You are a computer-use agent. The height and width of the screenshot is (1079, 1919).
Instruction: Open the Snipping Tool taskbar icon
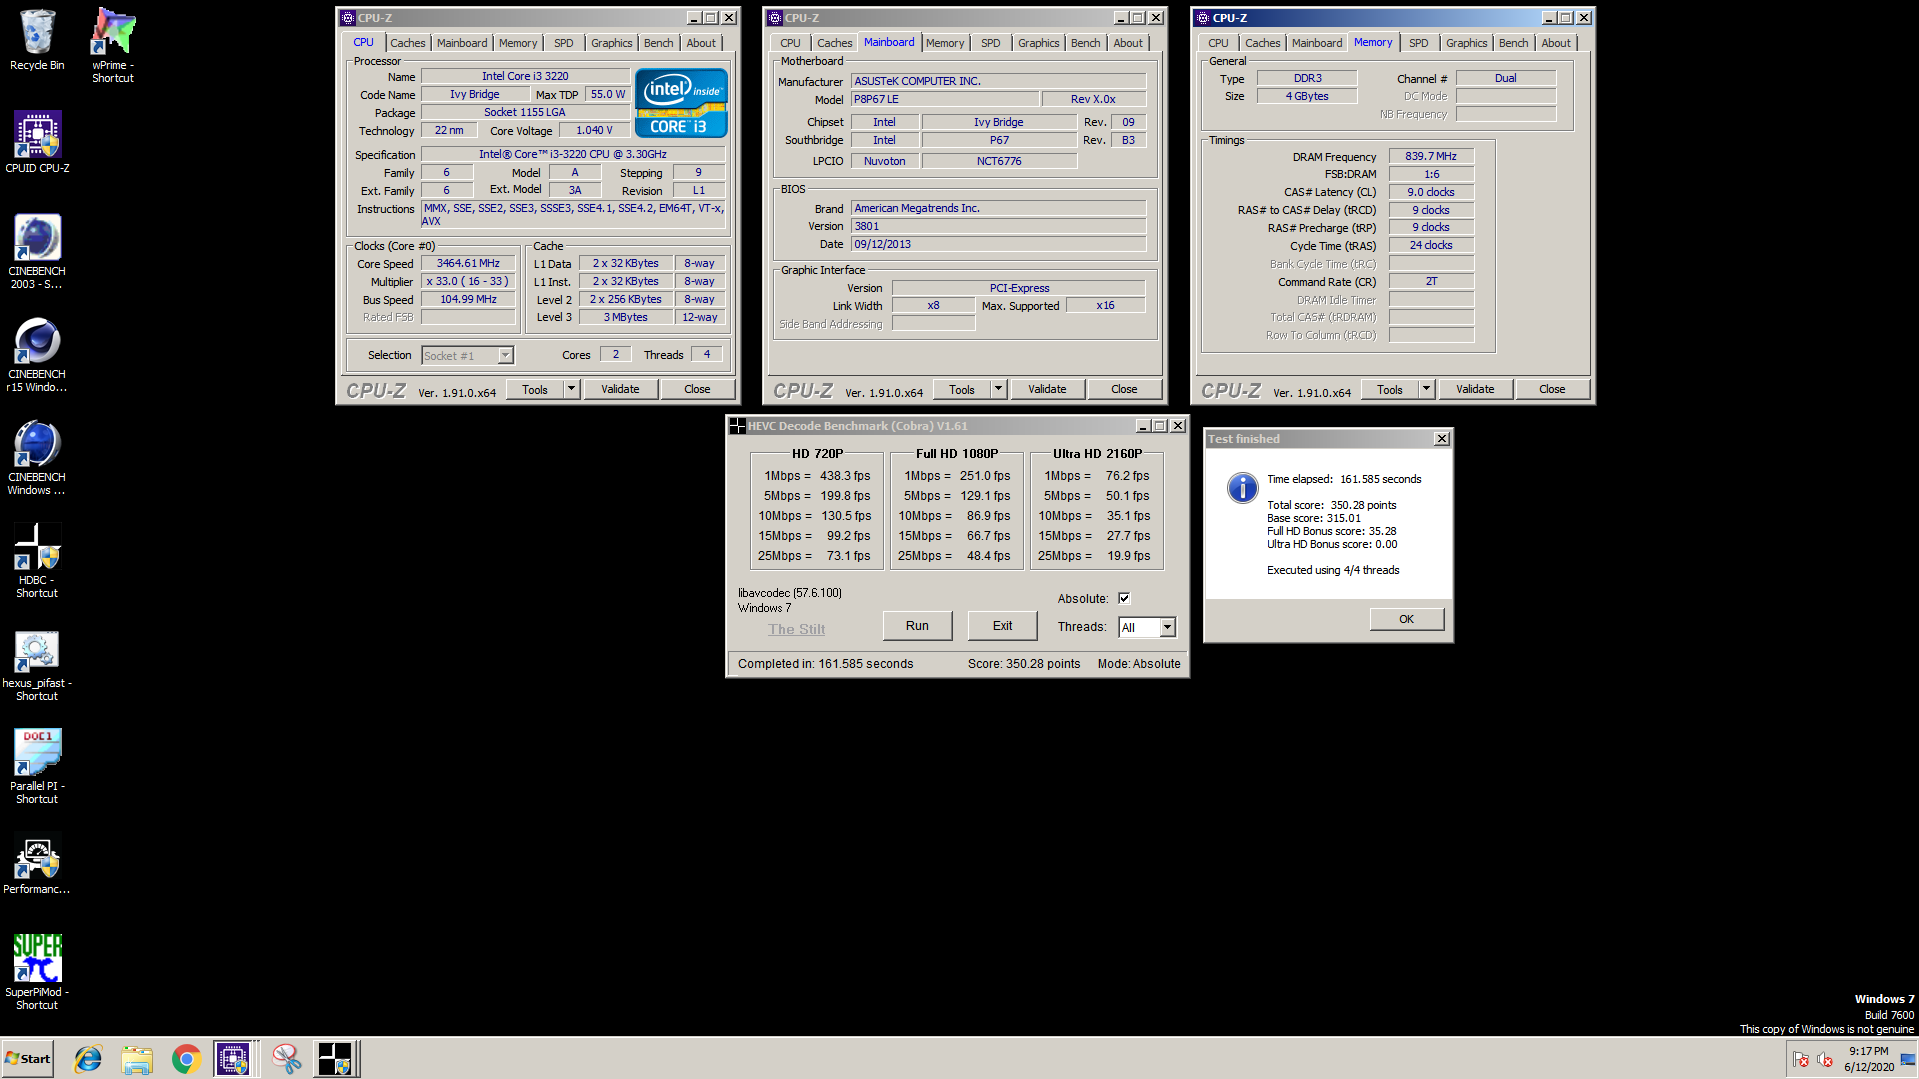[287, 1059]
